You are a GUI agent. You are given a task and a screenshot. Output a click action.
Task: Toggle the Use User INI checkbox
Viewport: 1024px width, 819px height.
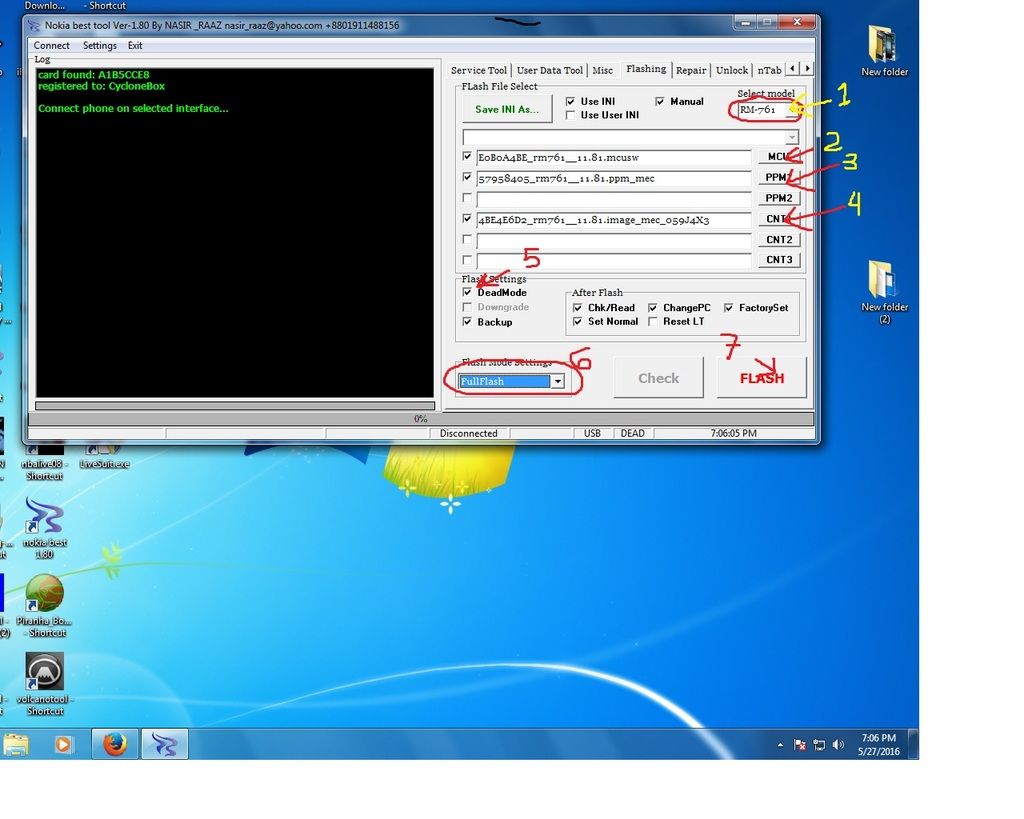(x=570, y=115)
